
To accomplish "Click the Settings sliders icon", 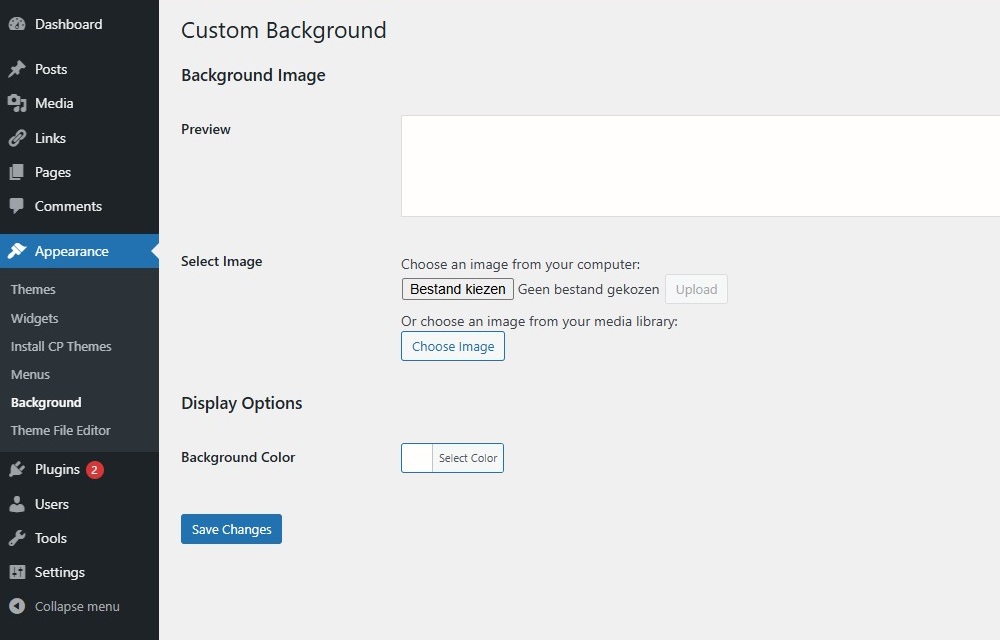I will point(17,572).
